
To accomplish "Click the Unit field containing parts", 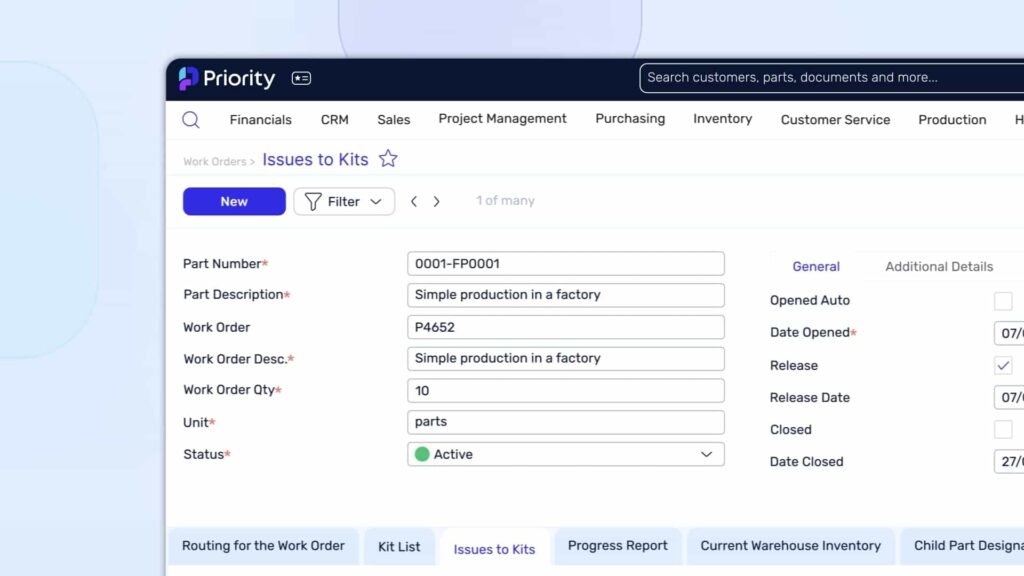I will [x=566, y=422].
